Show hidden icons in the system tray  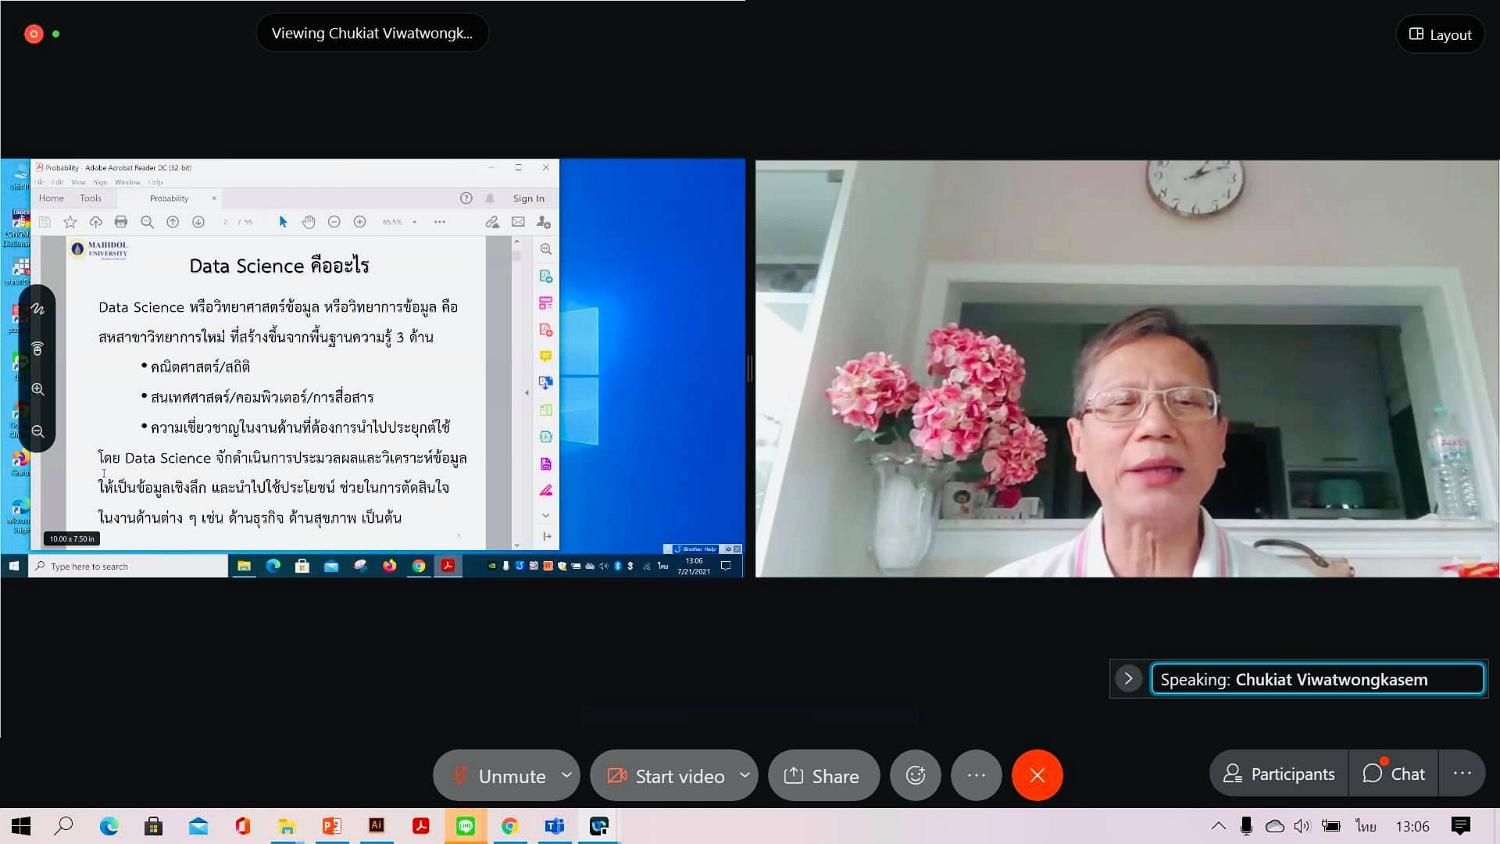pyautogui.click(x=1218, y=826)
